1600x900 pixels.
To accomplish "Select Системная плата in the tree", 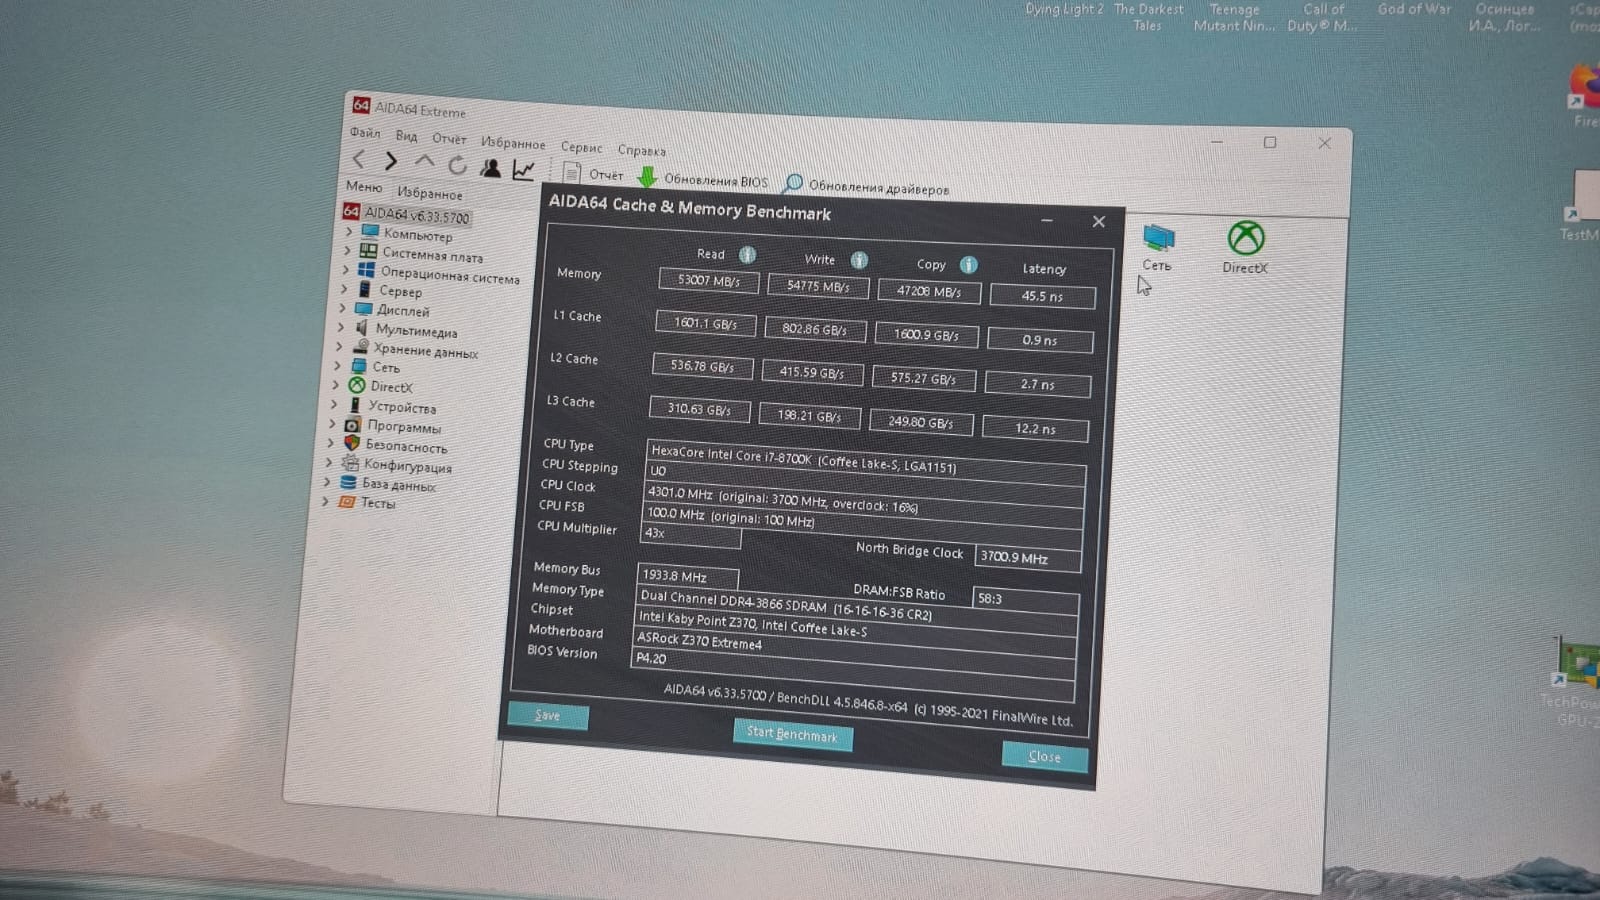I will (x=431, y=255).
